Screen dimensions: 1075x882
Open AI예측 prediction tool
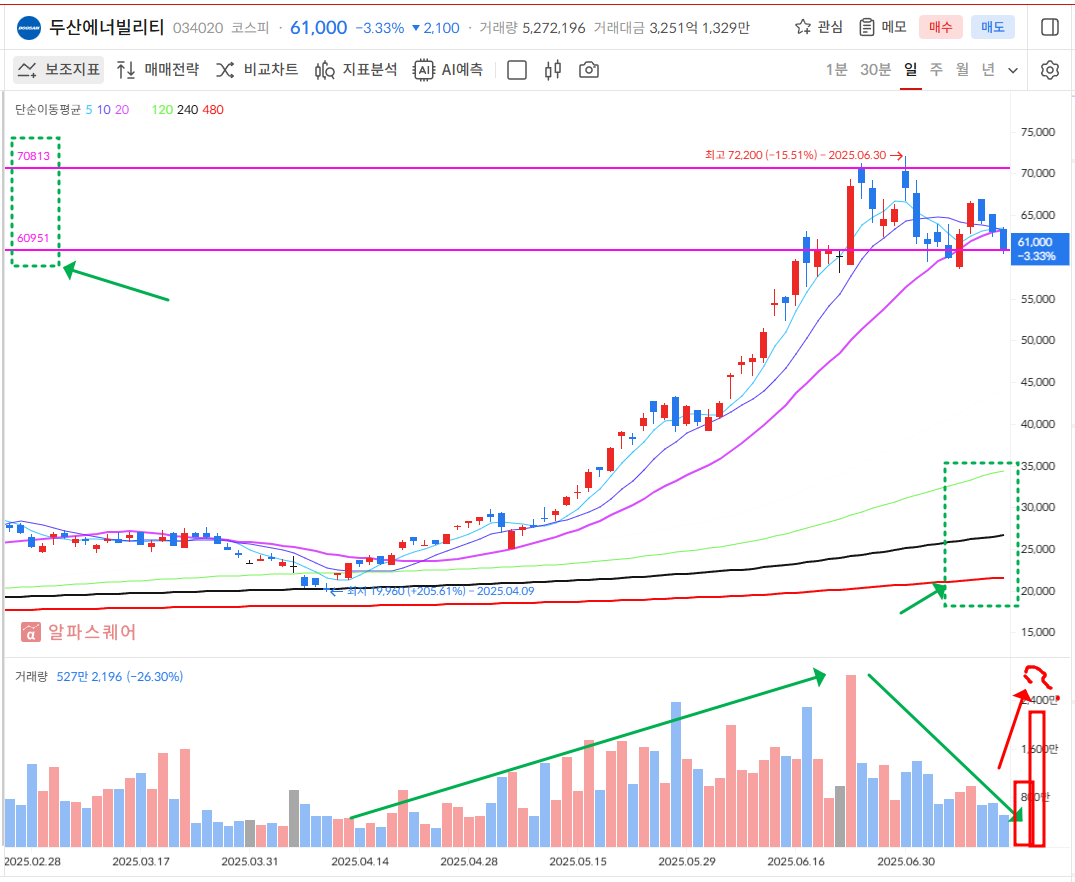click(x=448, y=69)
